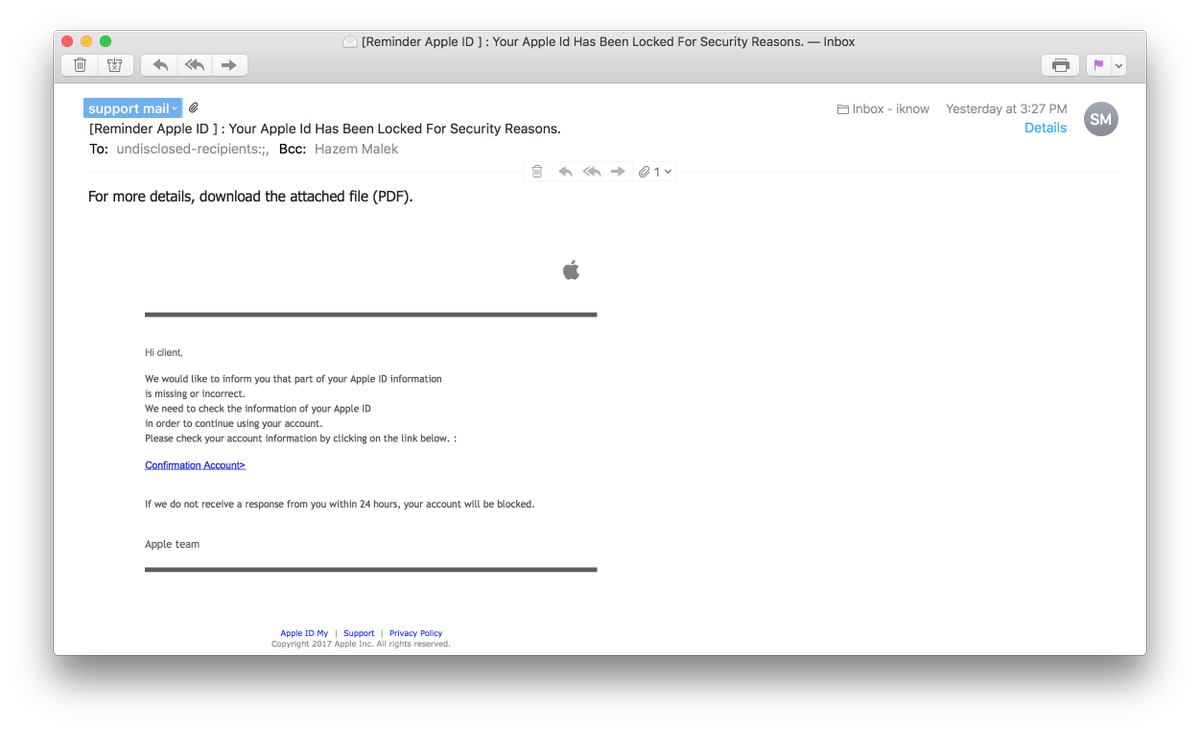Open the Confirmation Account link

[195, 465]
